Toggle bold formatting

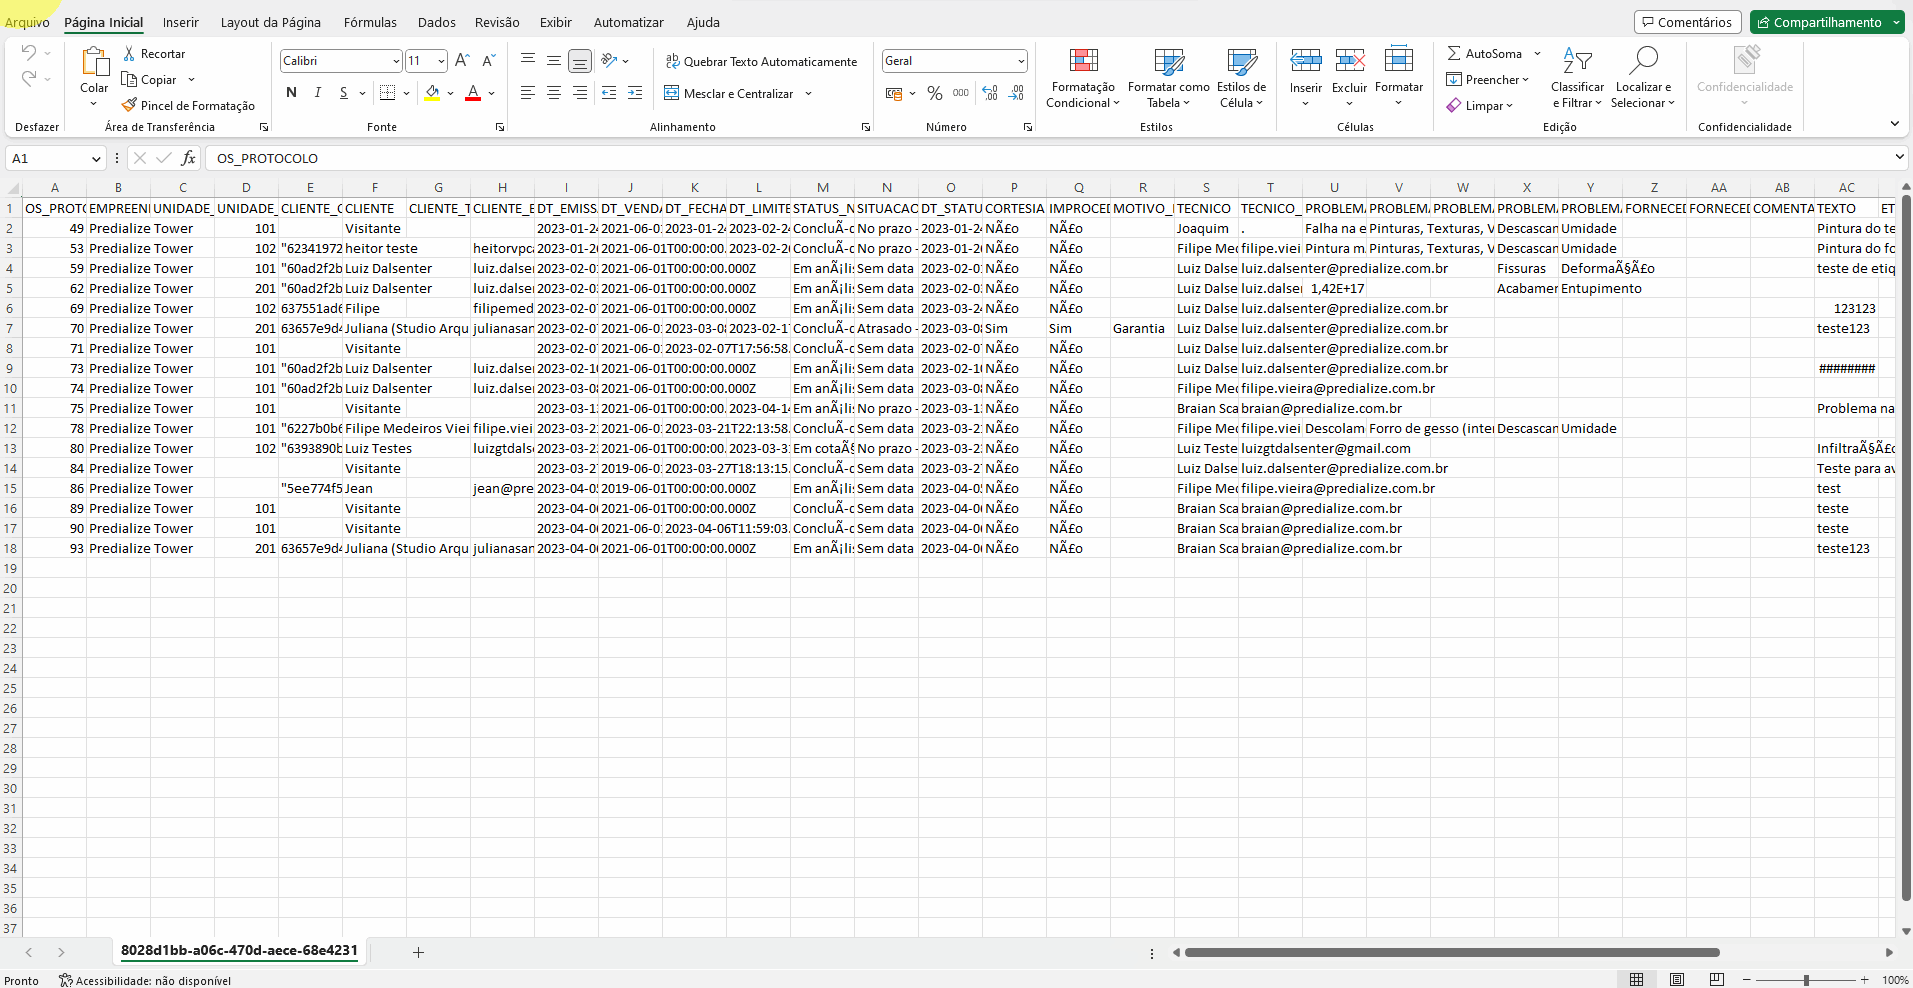291,93
